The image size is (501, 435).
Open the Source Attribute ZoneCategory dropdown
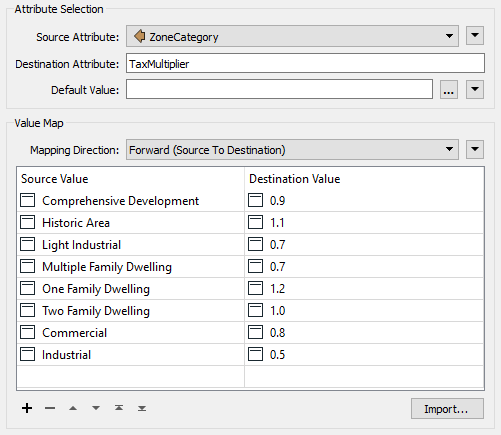pos(292,36)
